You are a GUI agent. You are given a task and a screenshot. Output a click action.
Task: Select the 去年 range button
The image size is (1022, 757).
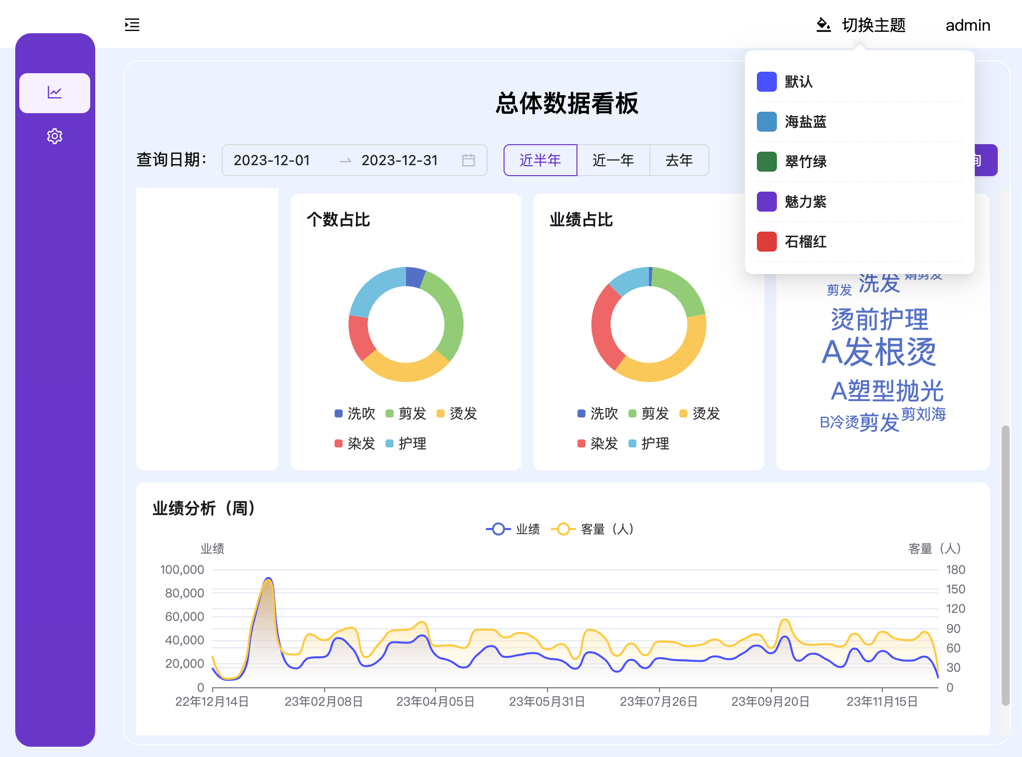tap(679, 160)
